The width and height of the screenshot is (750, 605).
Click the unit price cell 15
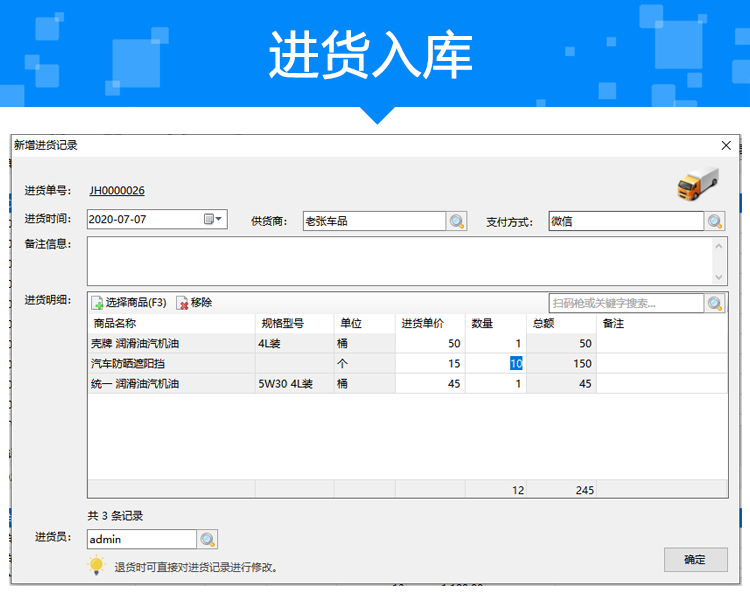(x=430, y=363)
